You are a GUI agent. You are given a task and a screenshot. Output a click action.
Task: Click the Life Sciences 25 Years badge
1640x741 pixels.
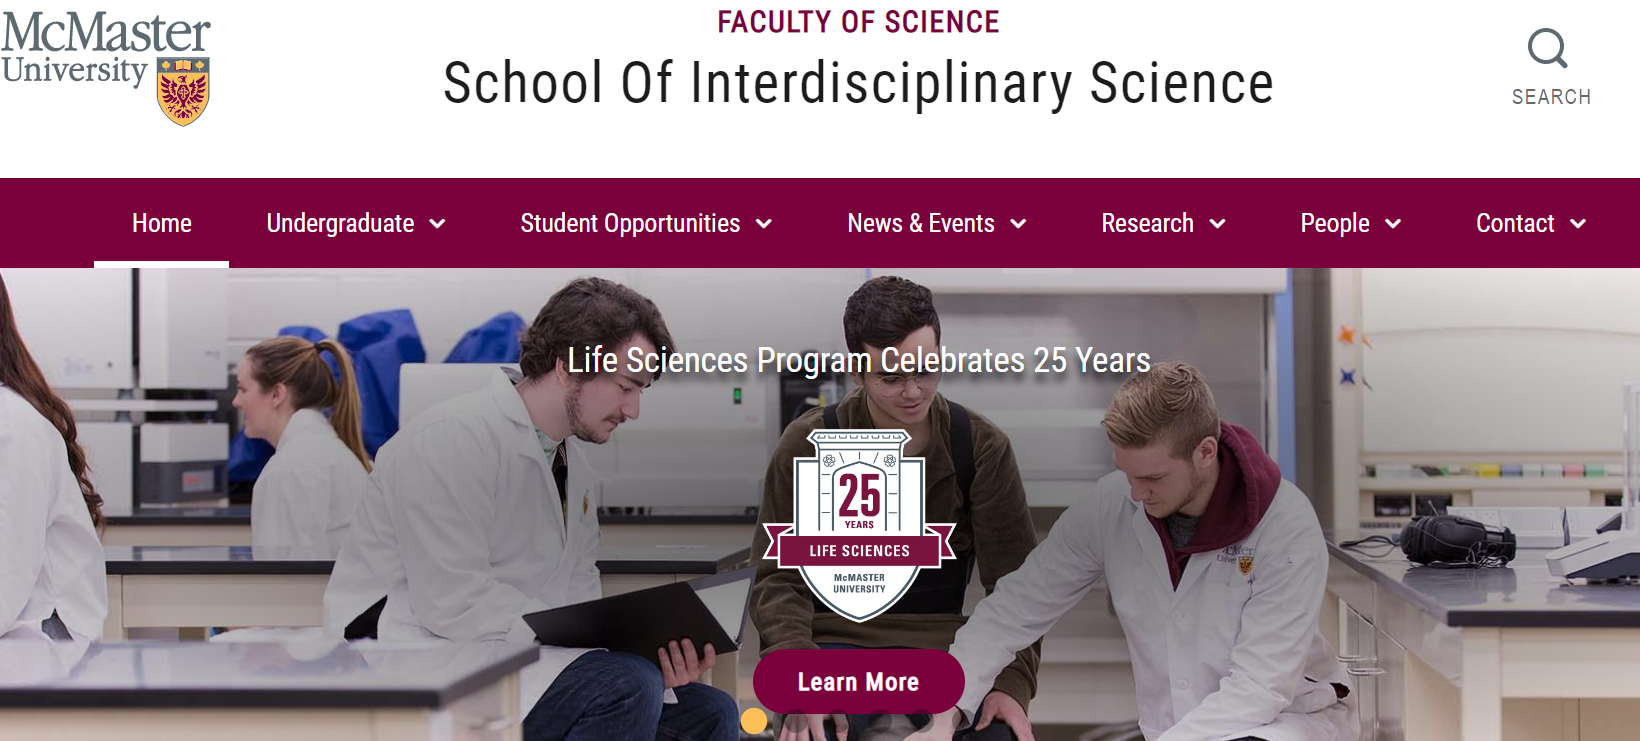[859, 525]
